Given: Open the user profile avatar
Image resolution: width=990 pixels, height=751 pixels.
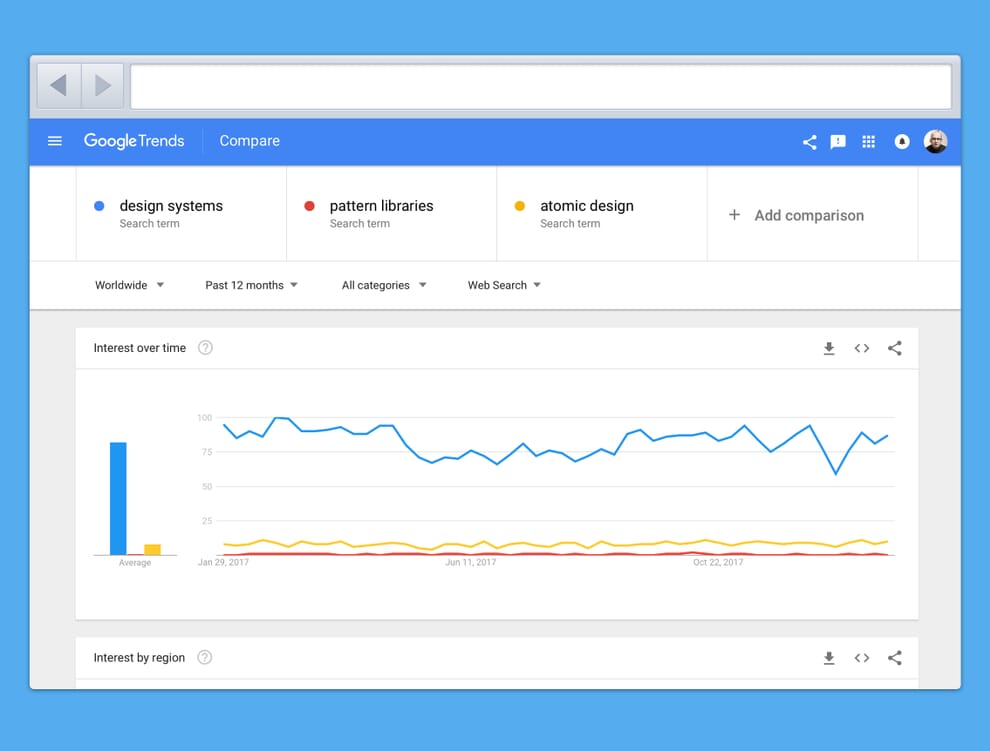Looking at the screenshot, I should coord(935,142).
